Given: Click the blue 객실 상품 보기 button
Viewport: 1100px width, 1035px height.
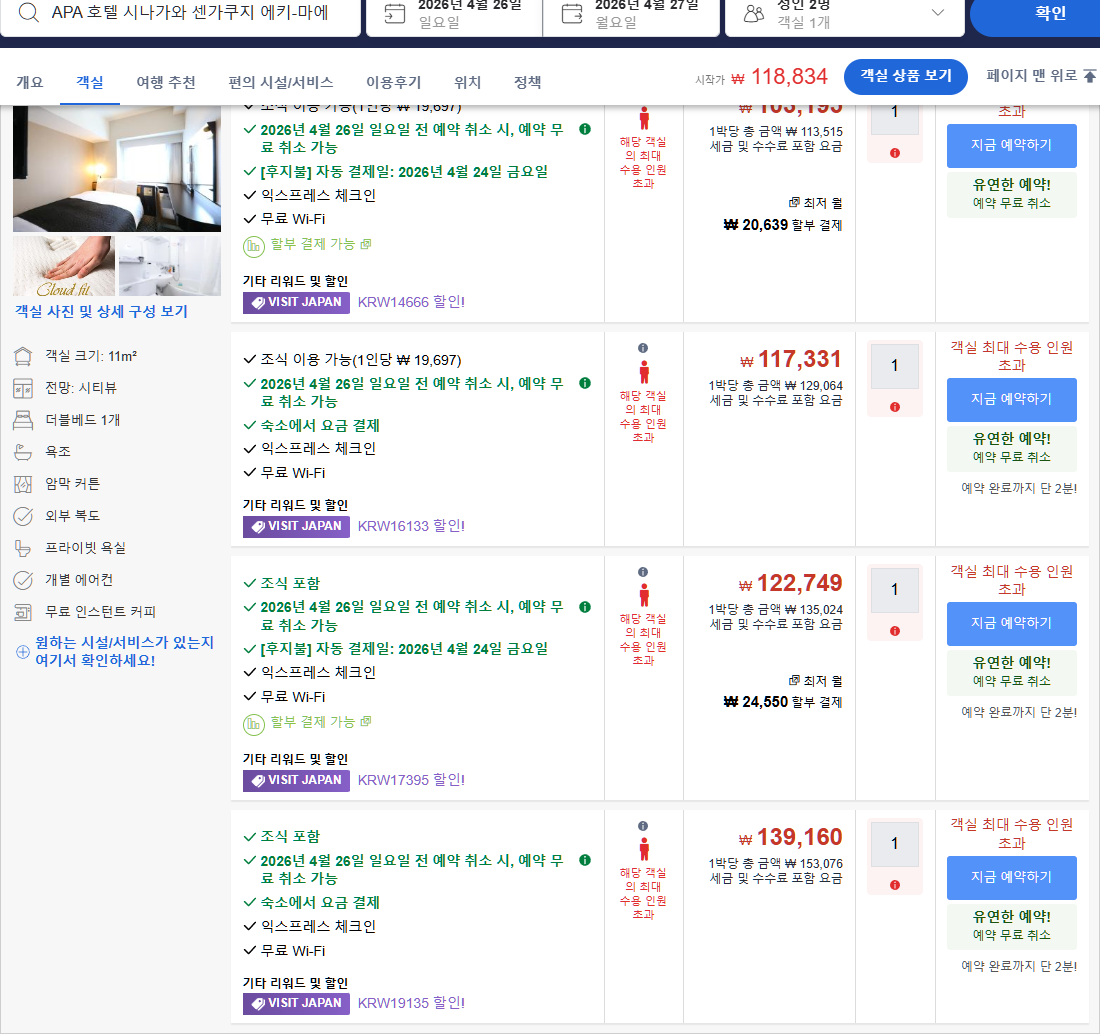Looking at the screenshot, I should point(905,76).
